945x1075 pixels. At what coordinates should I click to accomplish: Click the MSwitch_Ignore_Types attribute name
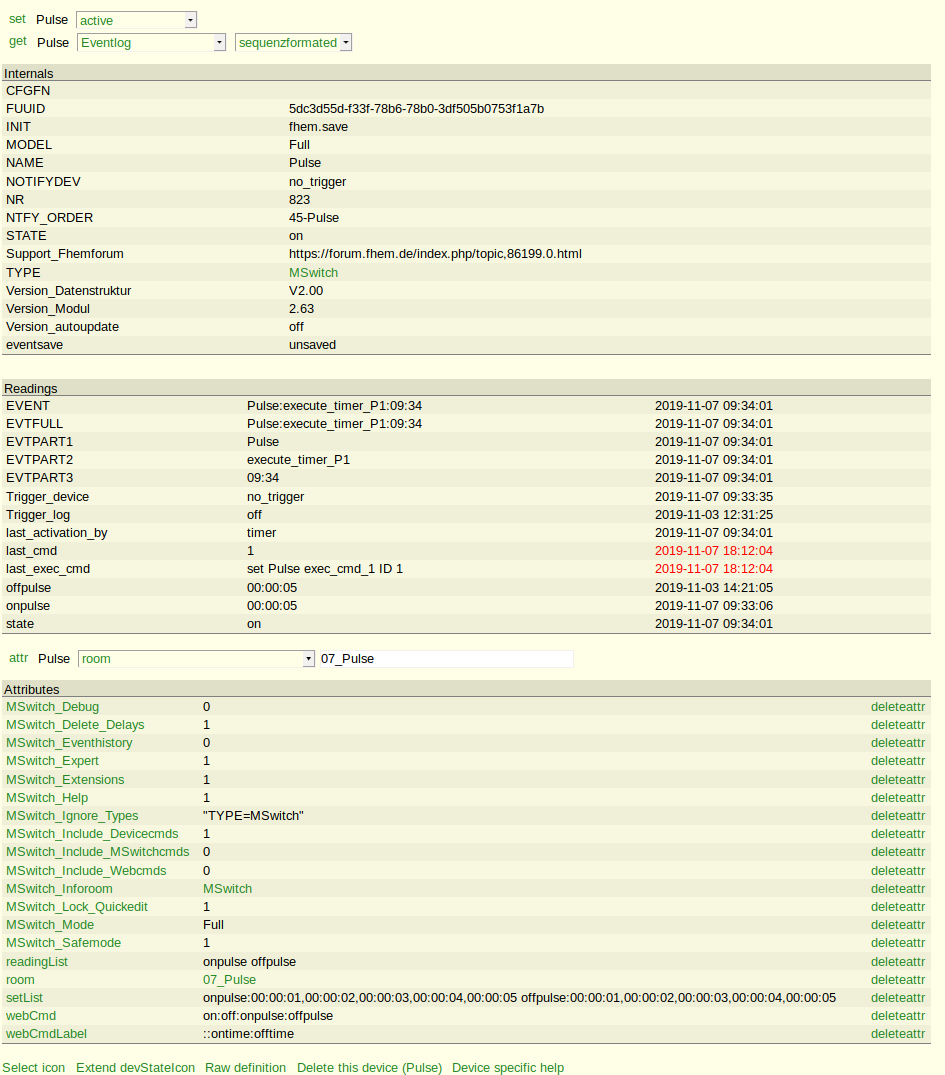(x=72, y=816)
